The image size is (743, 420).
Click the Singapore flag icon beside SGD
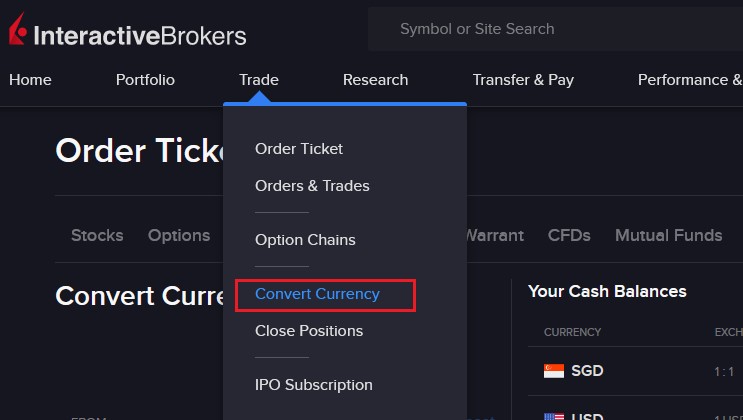(554, 371)
